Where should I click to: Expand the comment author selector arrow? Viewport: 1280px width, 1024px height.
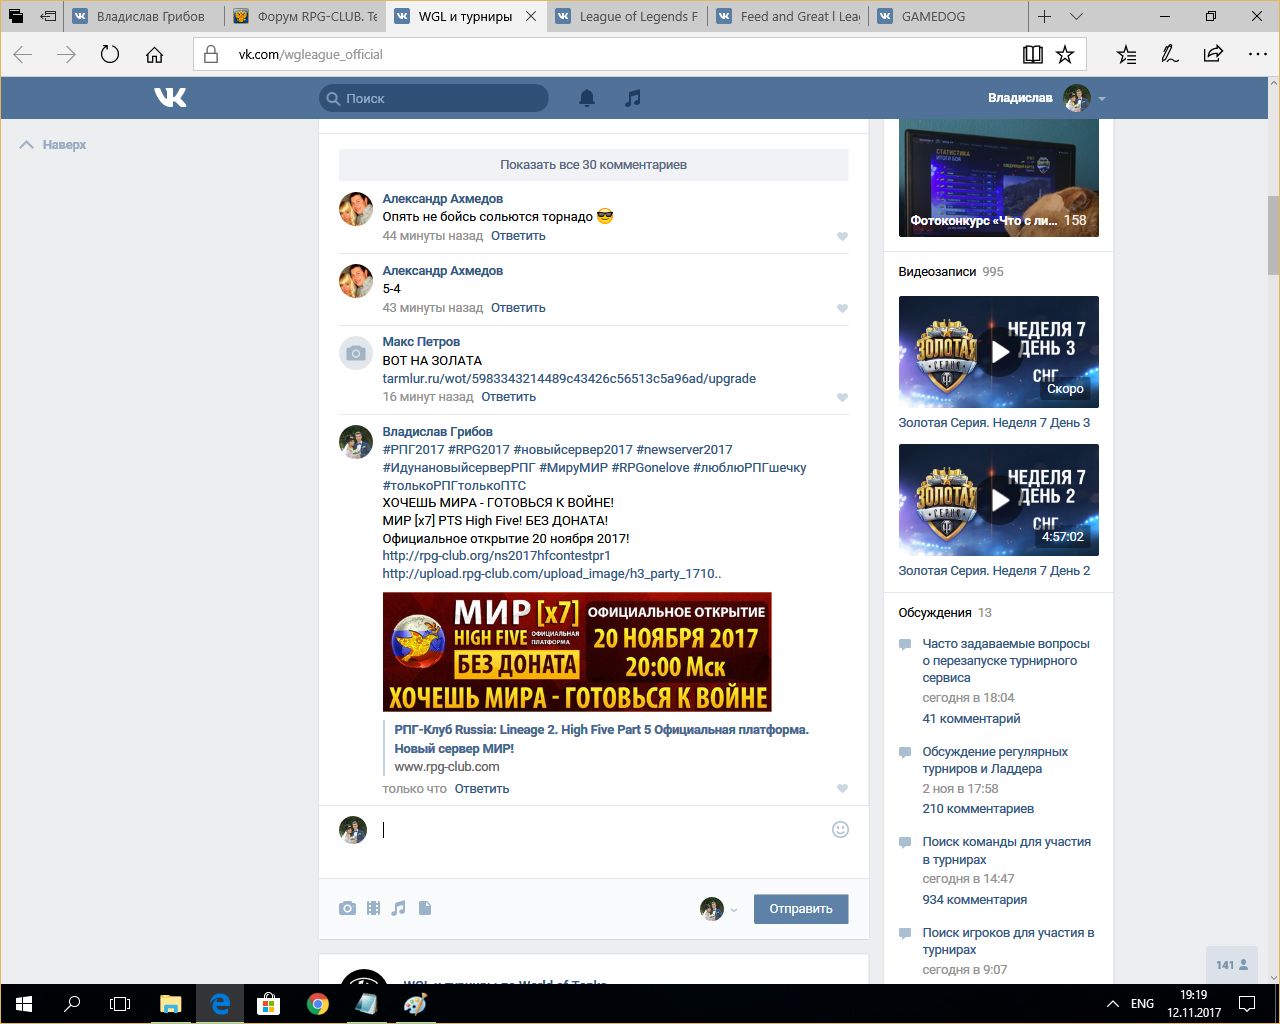[x=734, y=910]
